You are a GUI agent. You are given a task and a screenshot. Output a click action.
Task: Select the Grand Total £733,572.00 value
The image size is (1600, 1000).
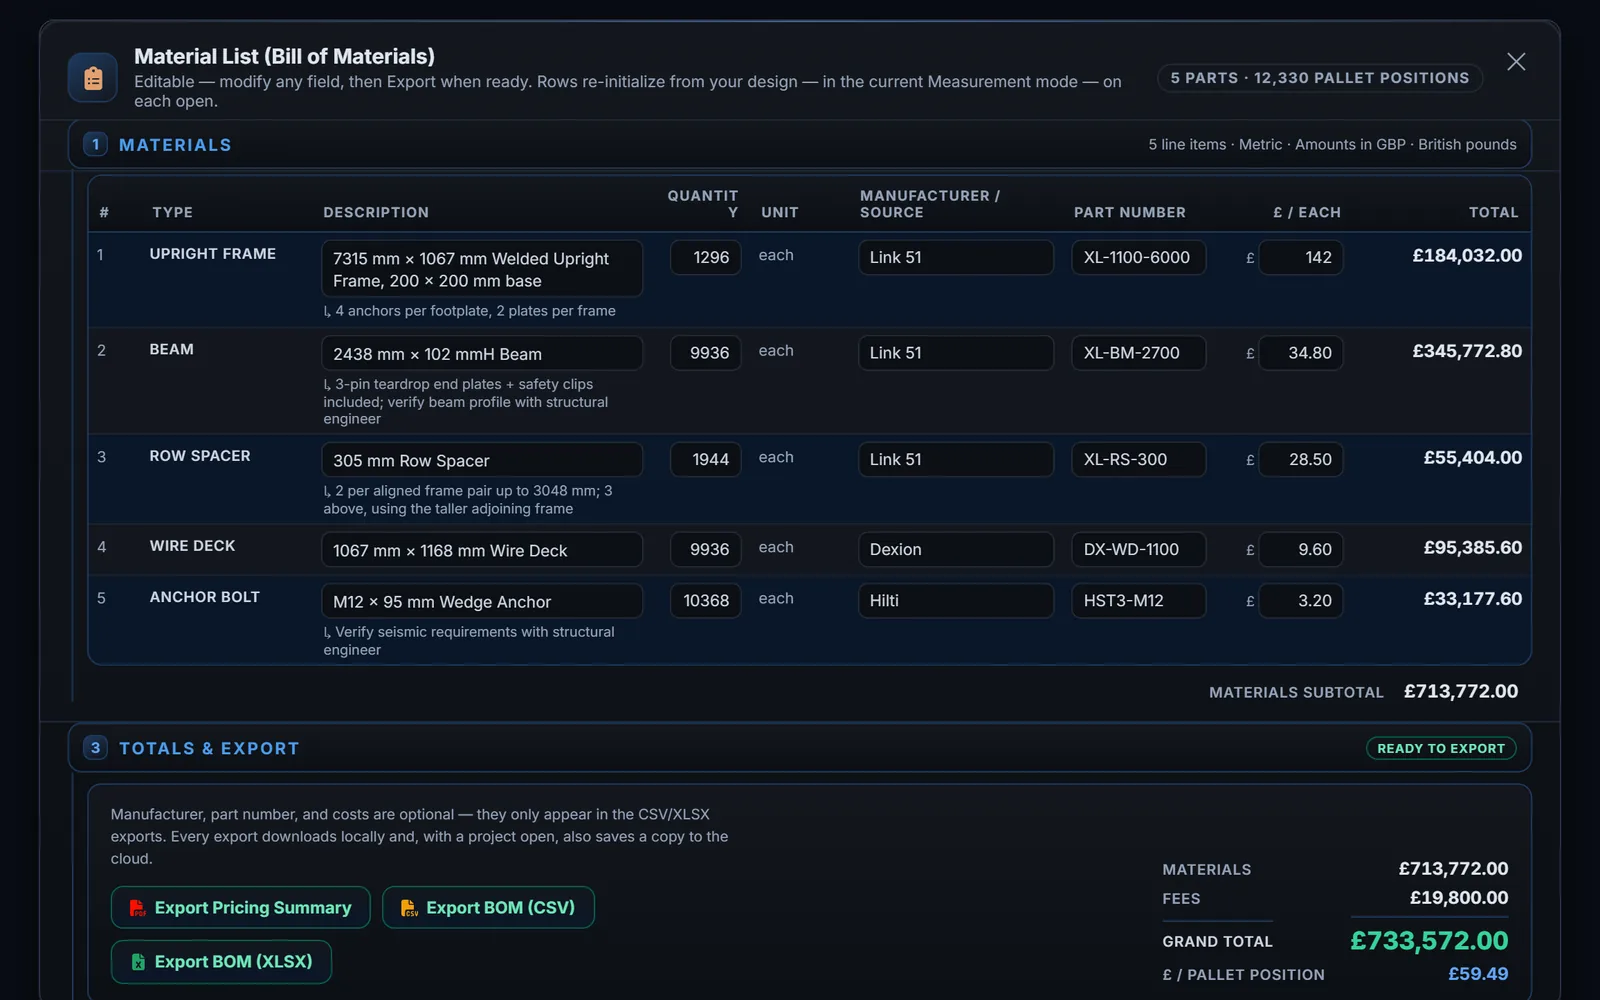click(x=1429, y=941)
